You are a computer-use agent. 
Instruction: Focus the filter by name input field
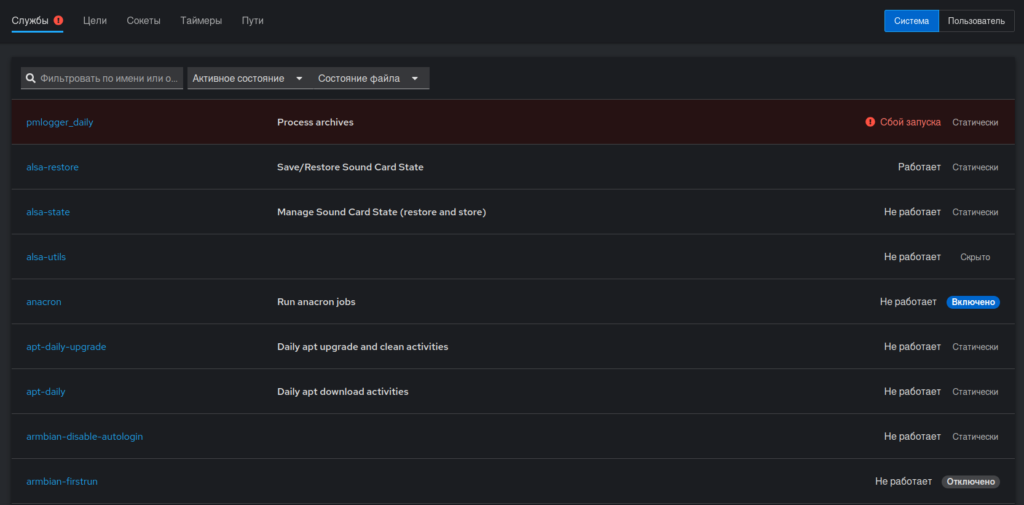pyautogui.click(x=102, y=78)
